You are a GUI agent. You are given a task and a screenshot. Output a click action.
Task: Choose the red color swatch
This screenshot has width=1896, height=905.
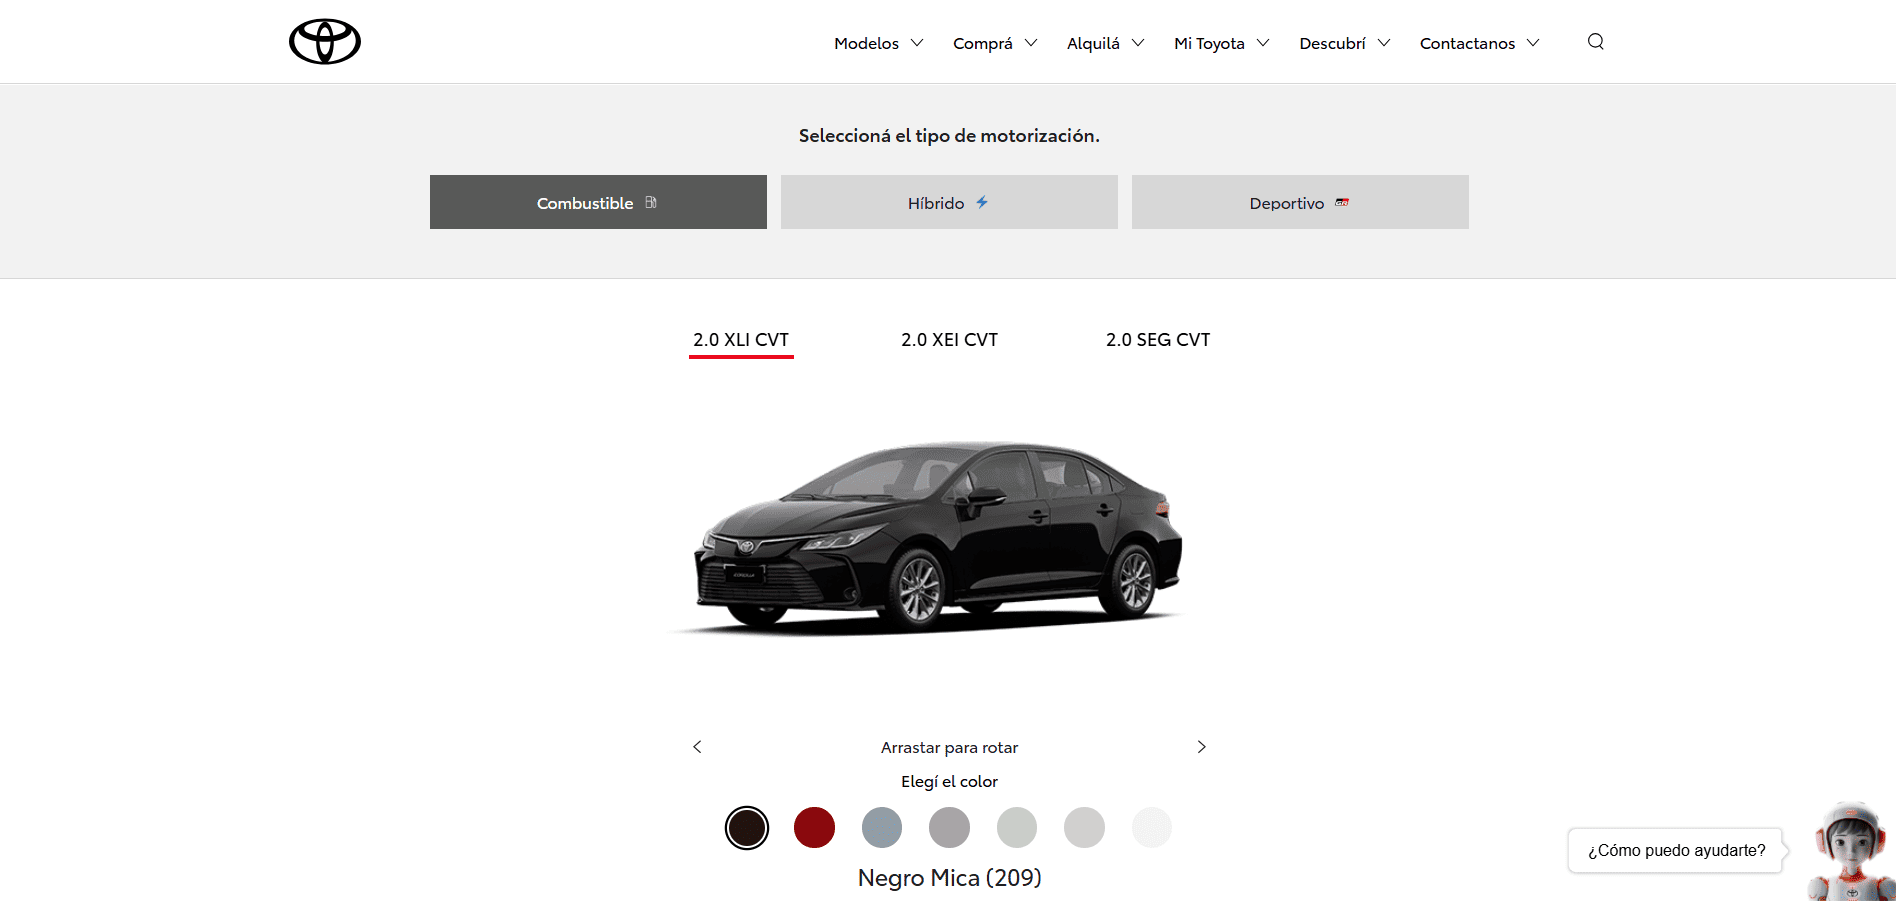[814, 828]
